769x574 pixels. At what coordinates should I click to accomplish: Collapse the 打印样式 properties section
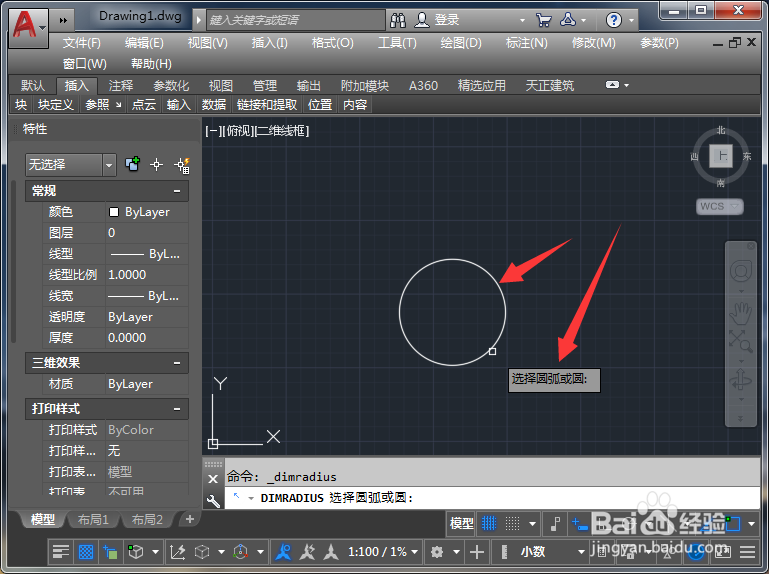pyautogui.click(x=177, y=409)
